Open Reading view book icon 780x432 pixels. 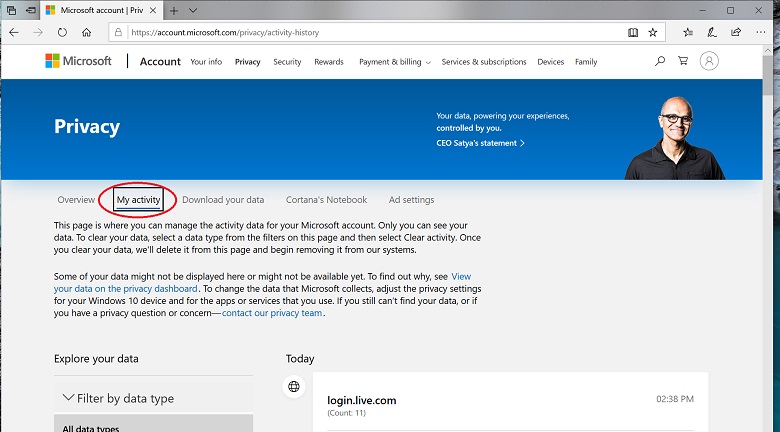click(x=633, y=32)
